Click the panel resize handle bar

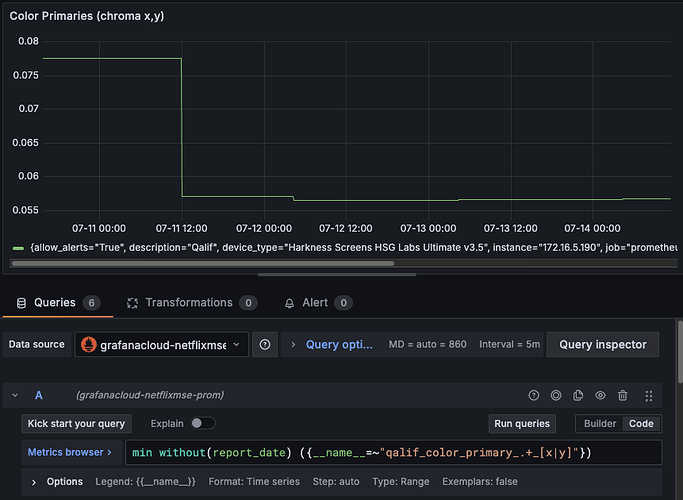tap(337, 275)
